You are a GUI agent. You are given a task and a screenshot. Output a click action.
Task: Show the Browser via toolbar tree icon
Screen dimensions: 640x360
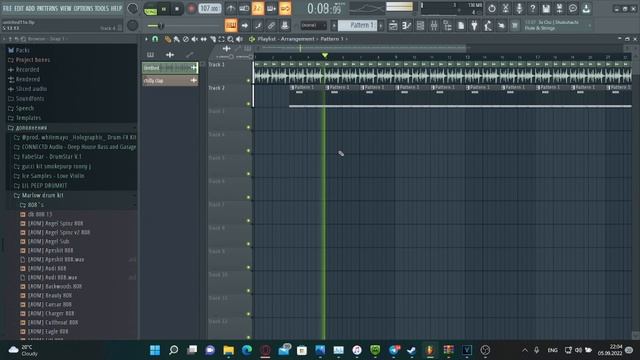447,26
